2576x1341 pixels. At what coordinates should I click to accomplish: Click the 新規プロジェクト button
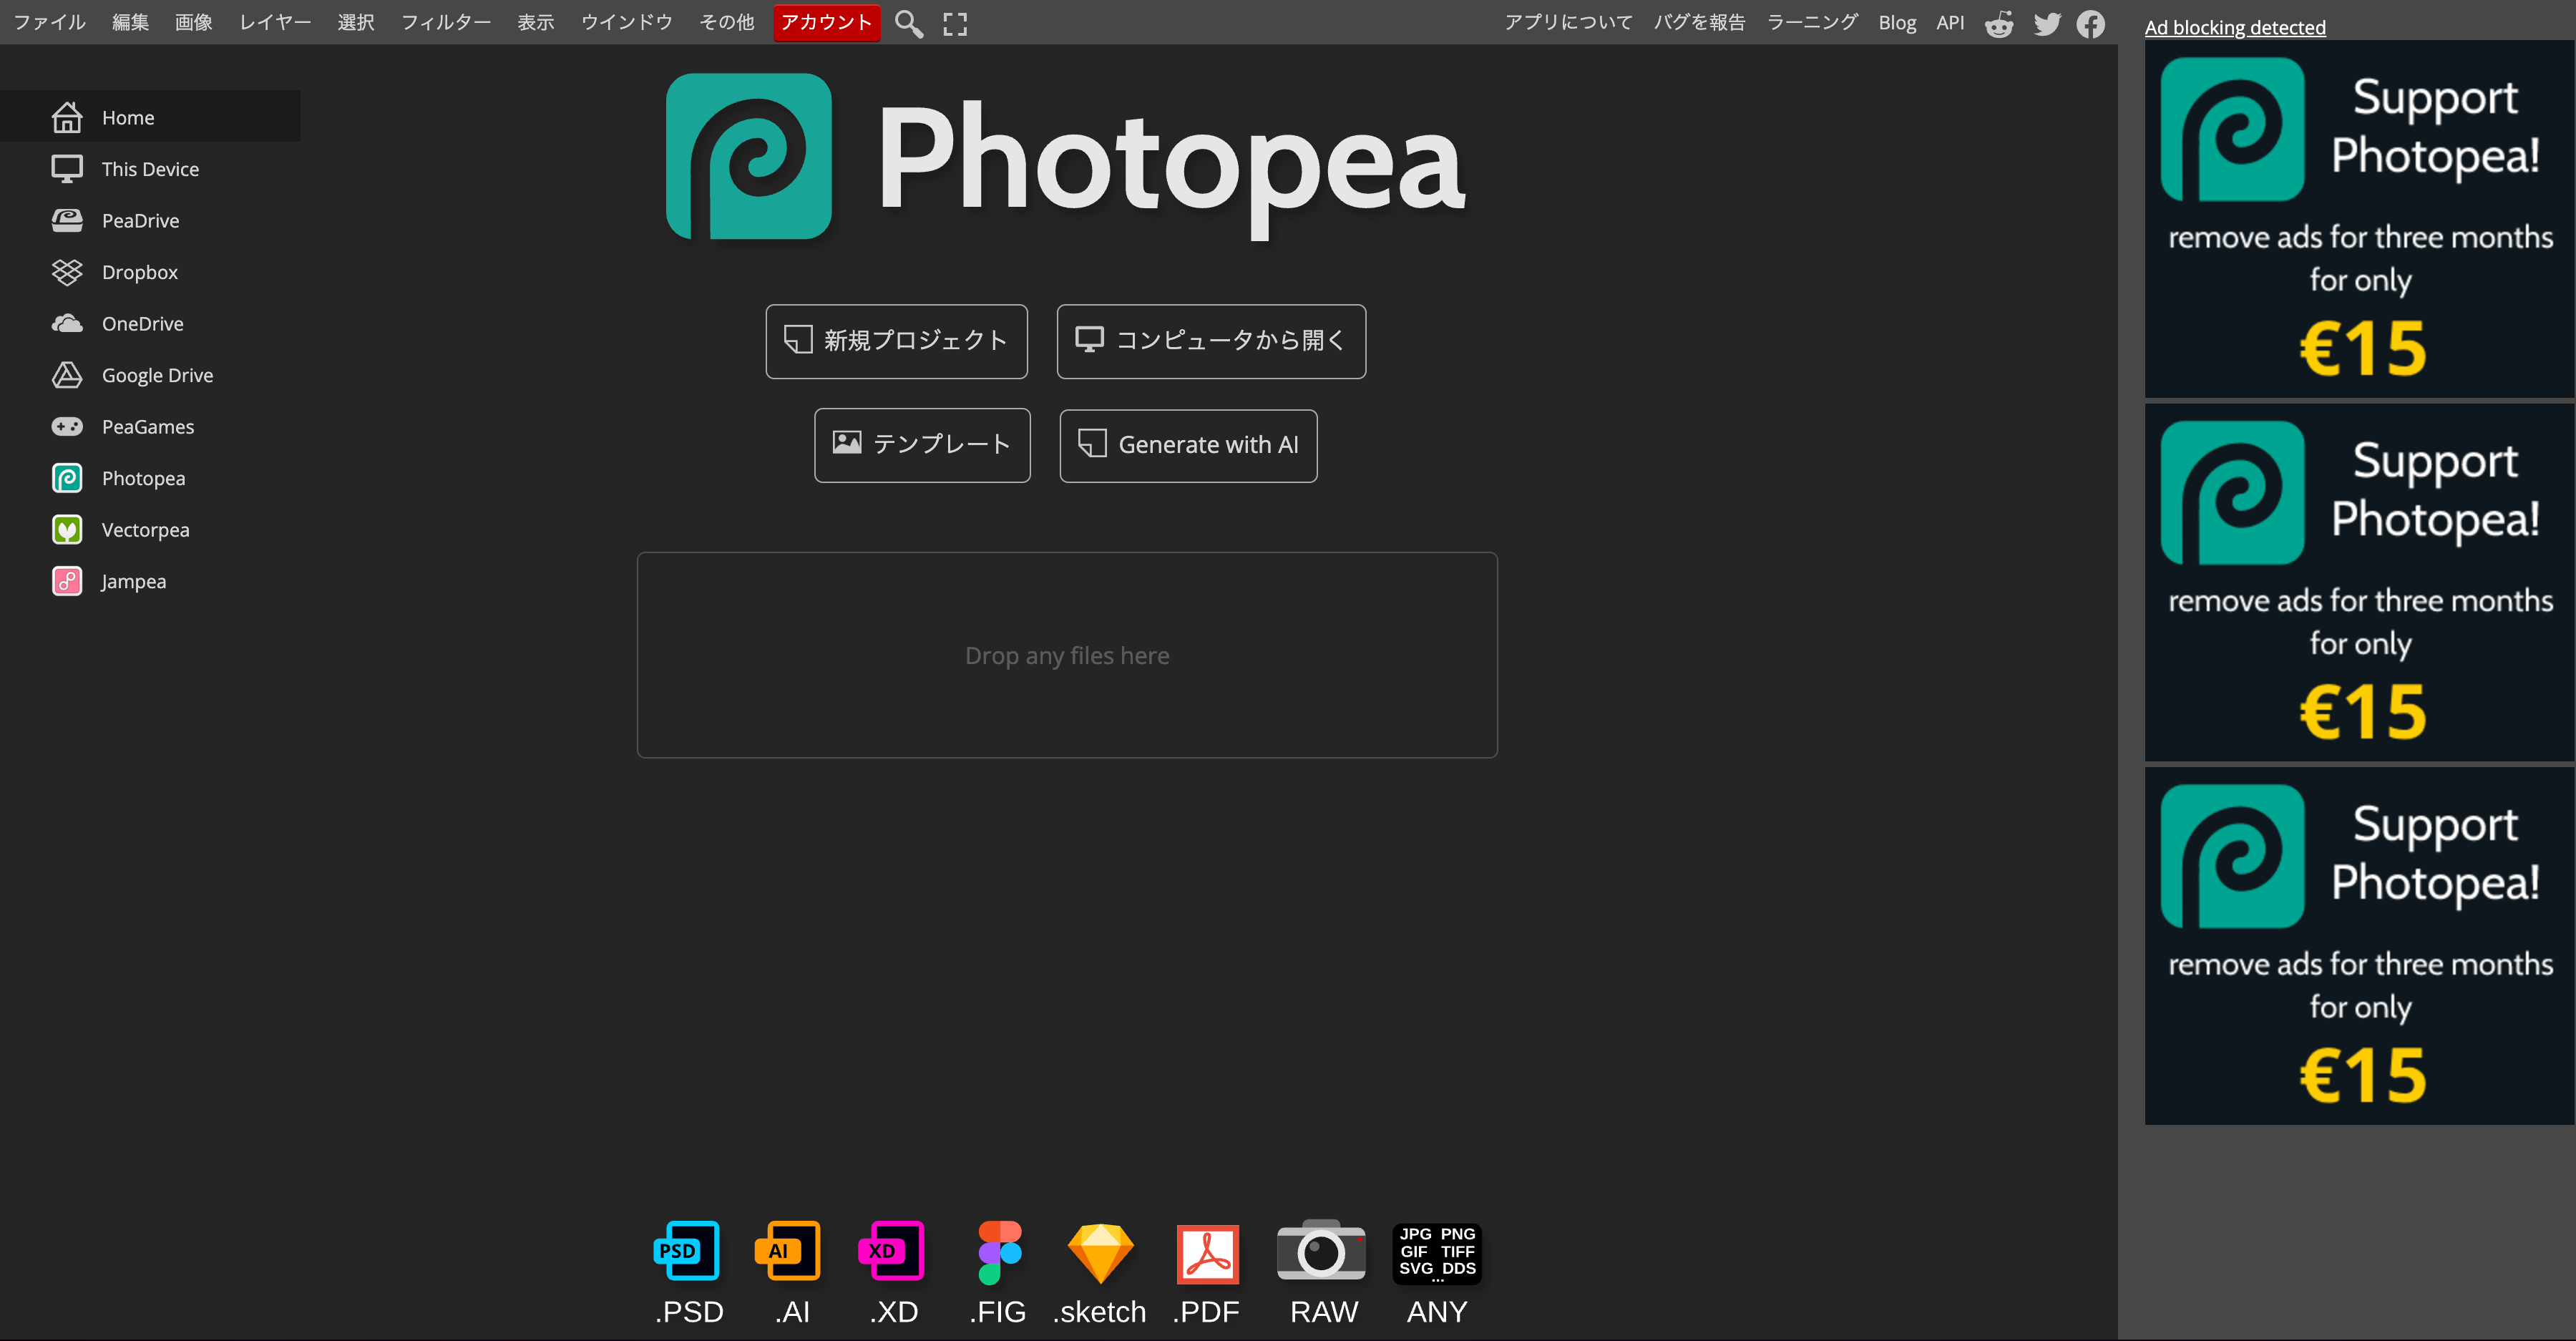click(897, 341)
